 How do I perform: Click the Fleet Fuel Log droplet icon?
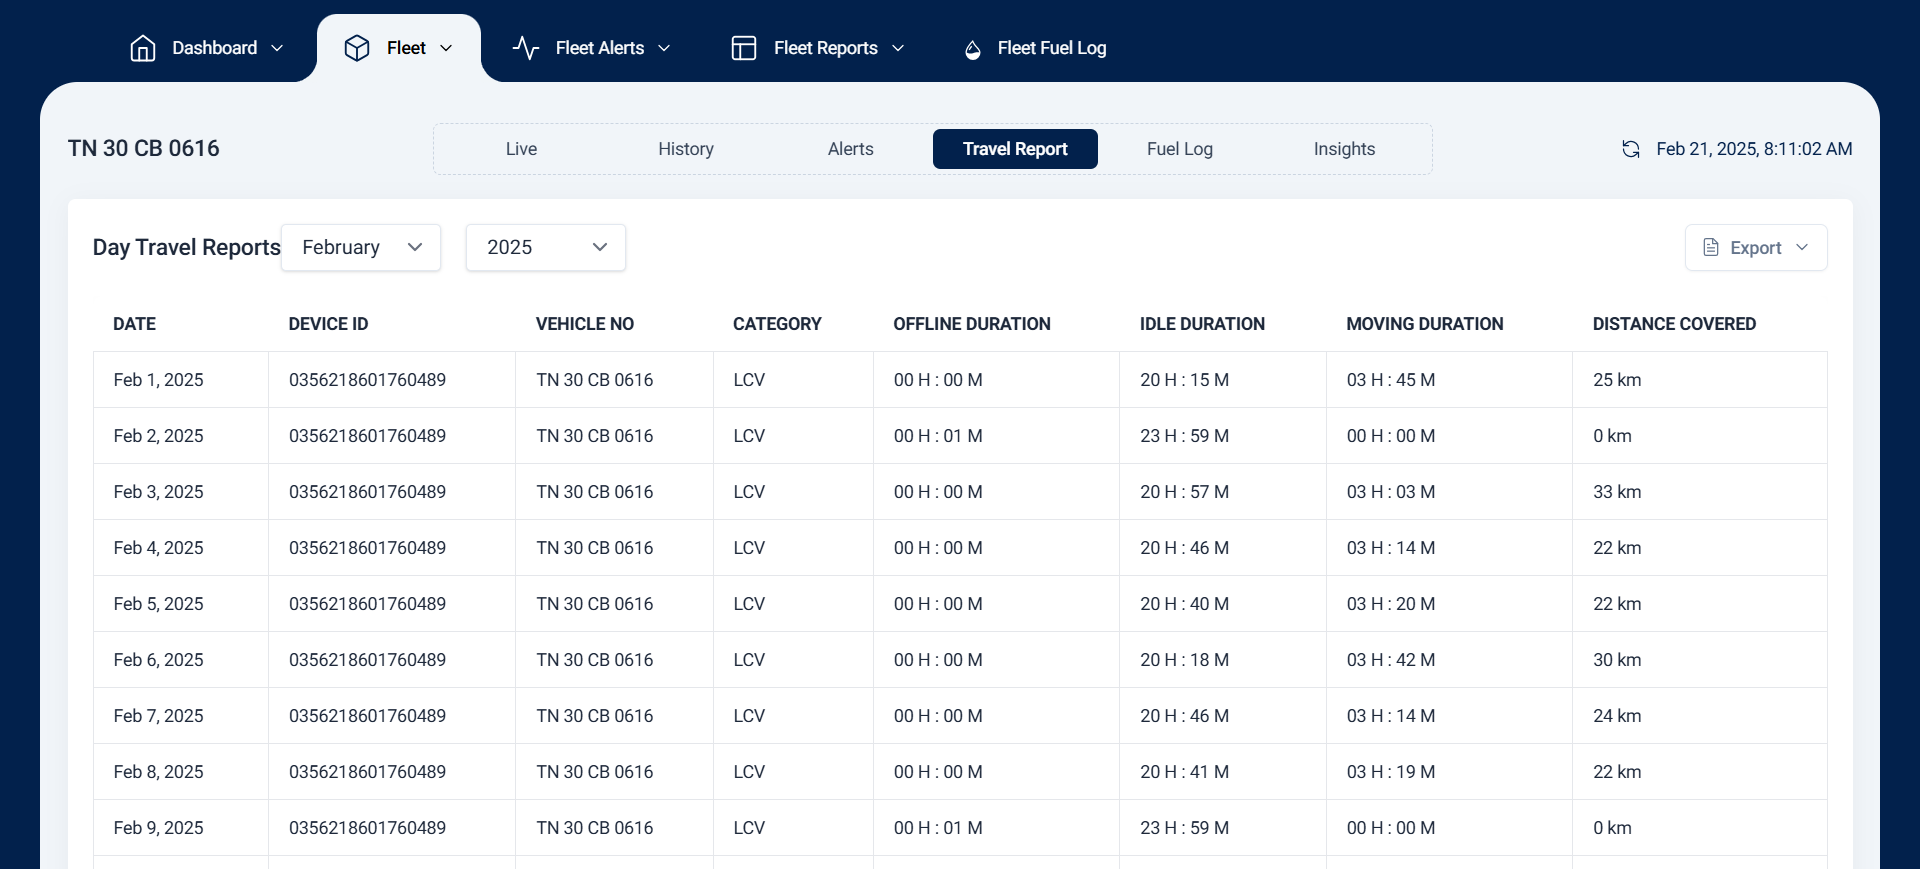pos(972,49)
